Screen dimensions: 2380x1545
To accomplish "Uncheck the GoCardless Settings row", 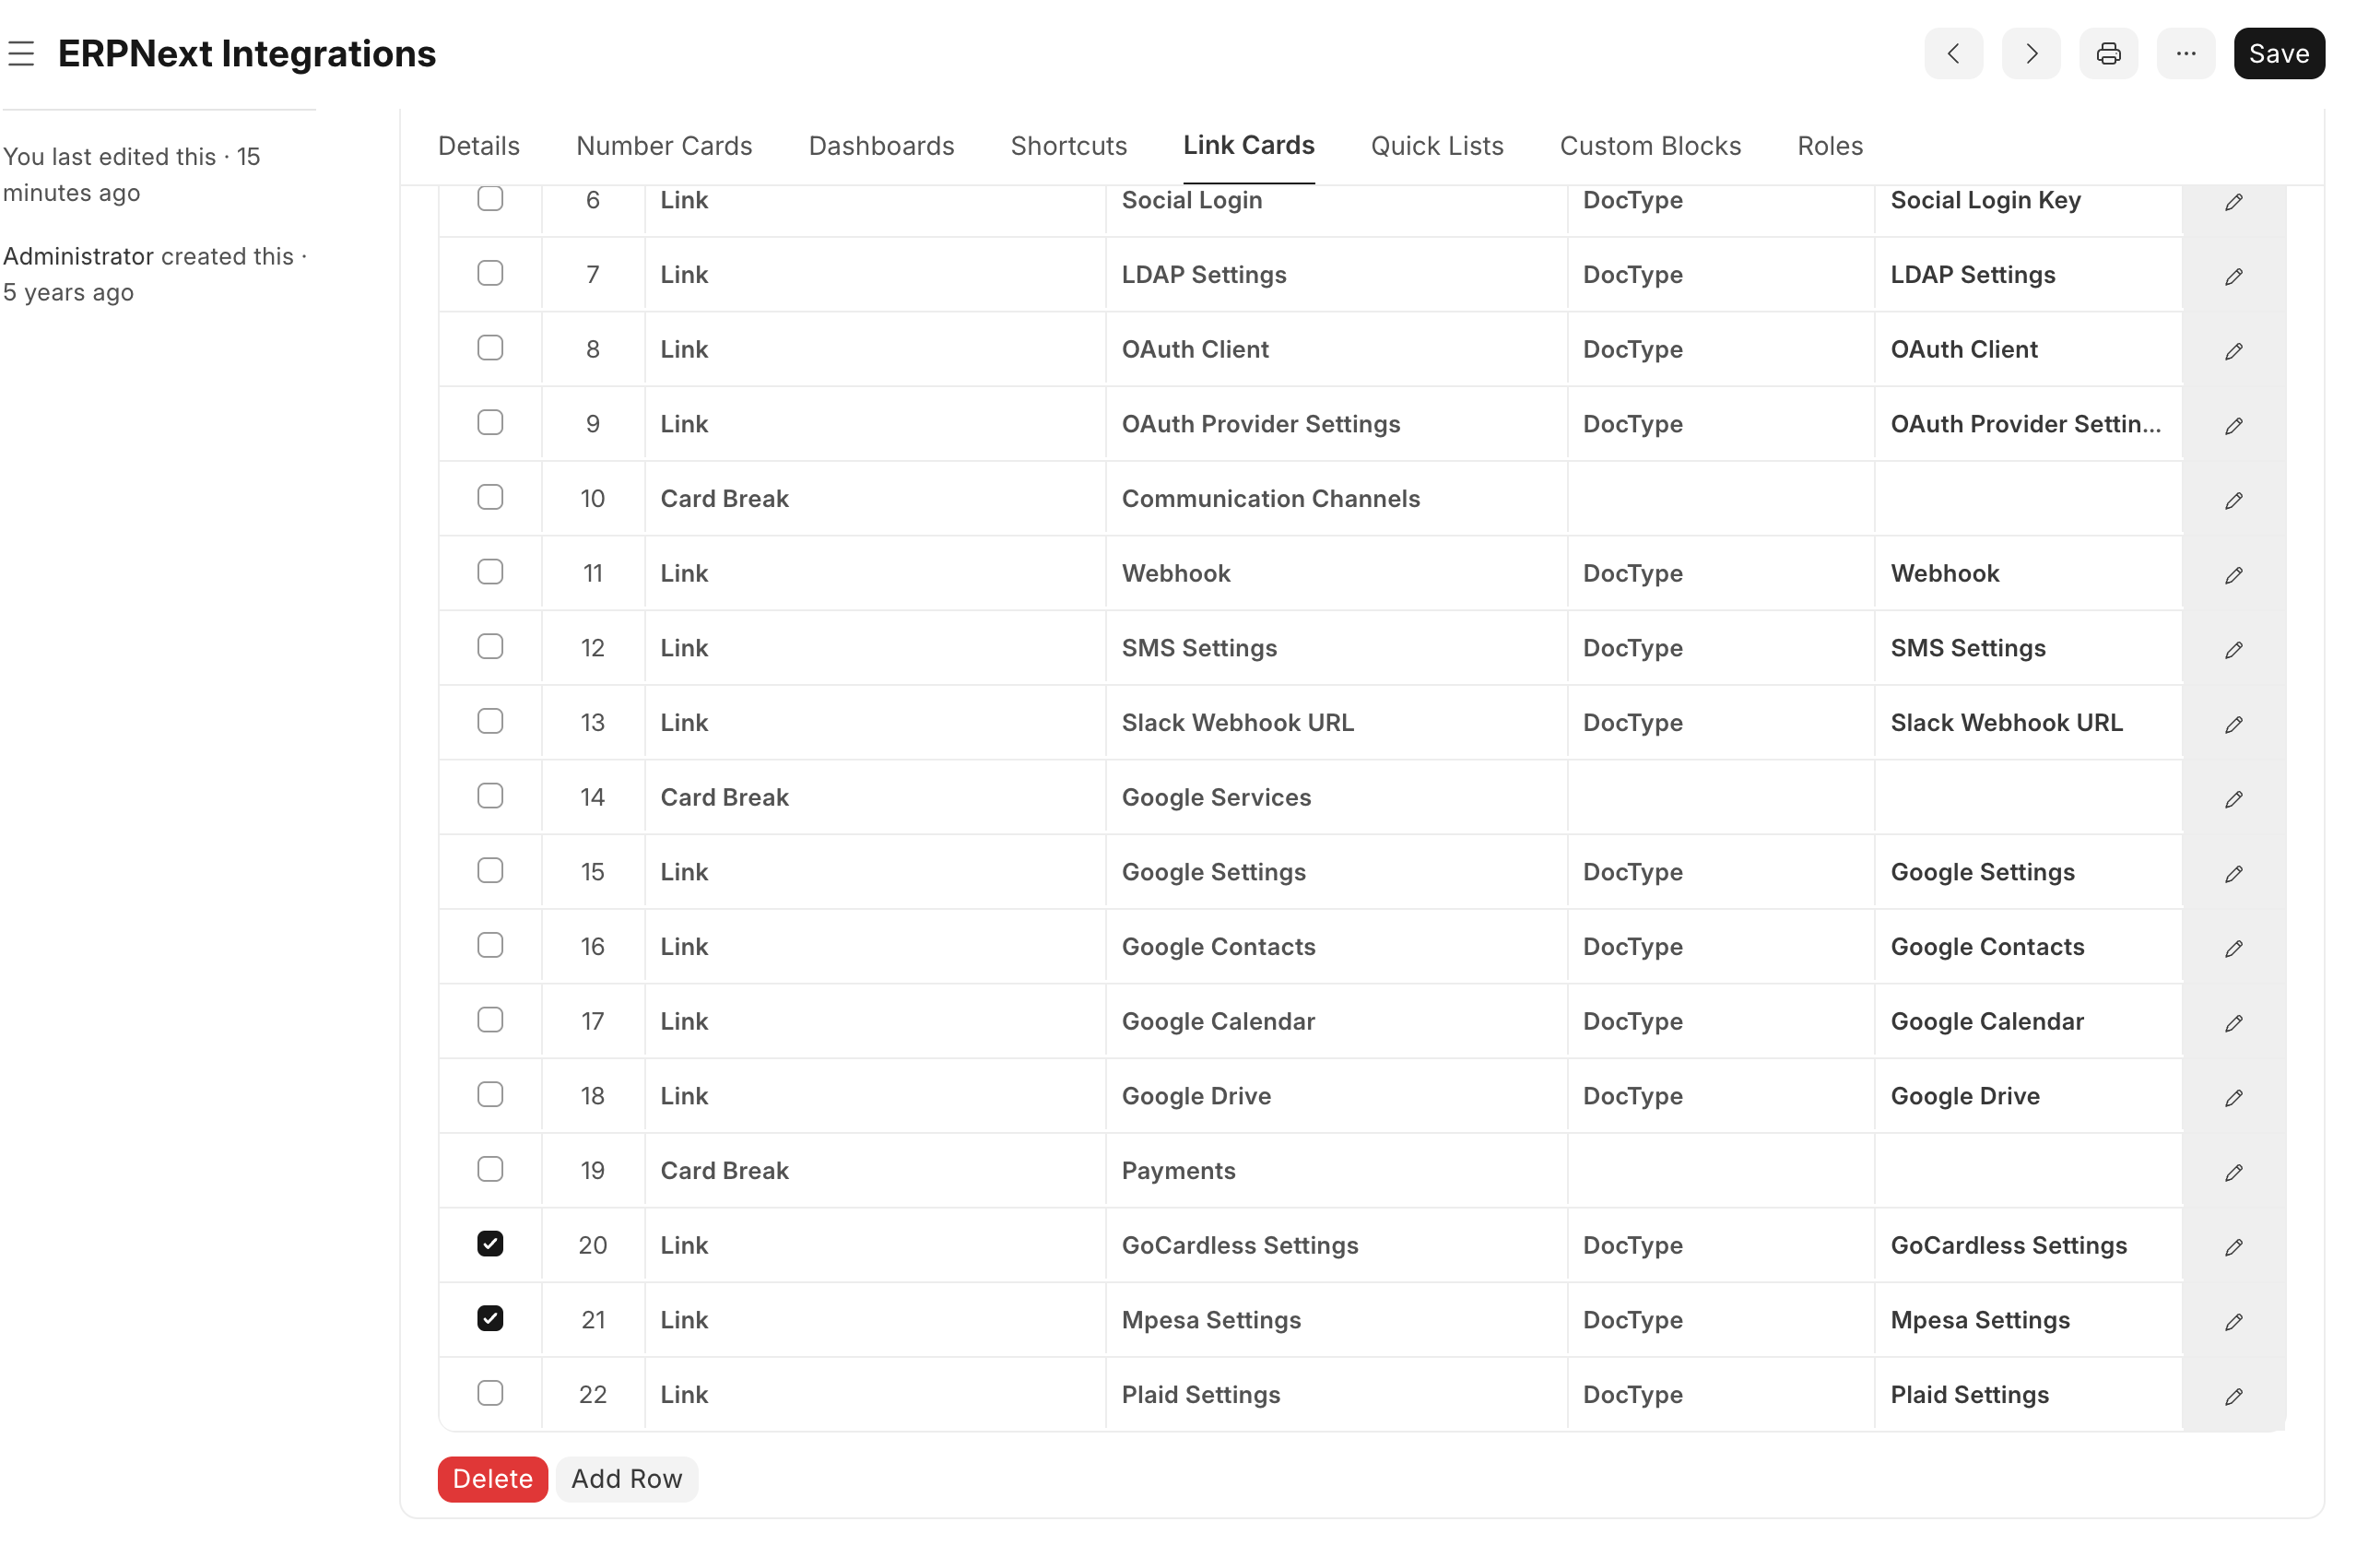I will click(490, 1243).
